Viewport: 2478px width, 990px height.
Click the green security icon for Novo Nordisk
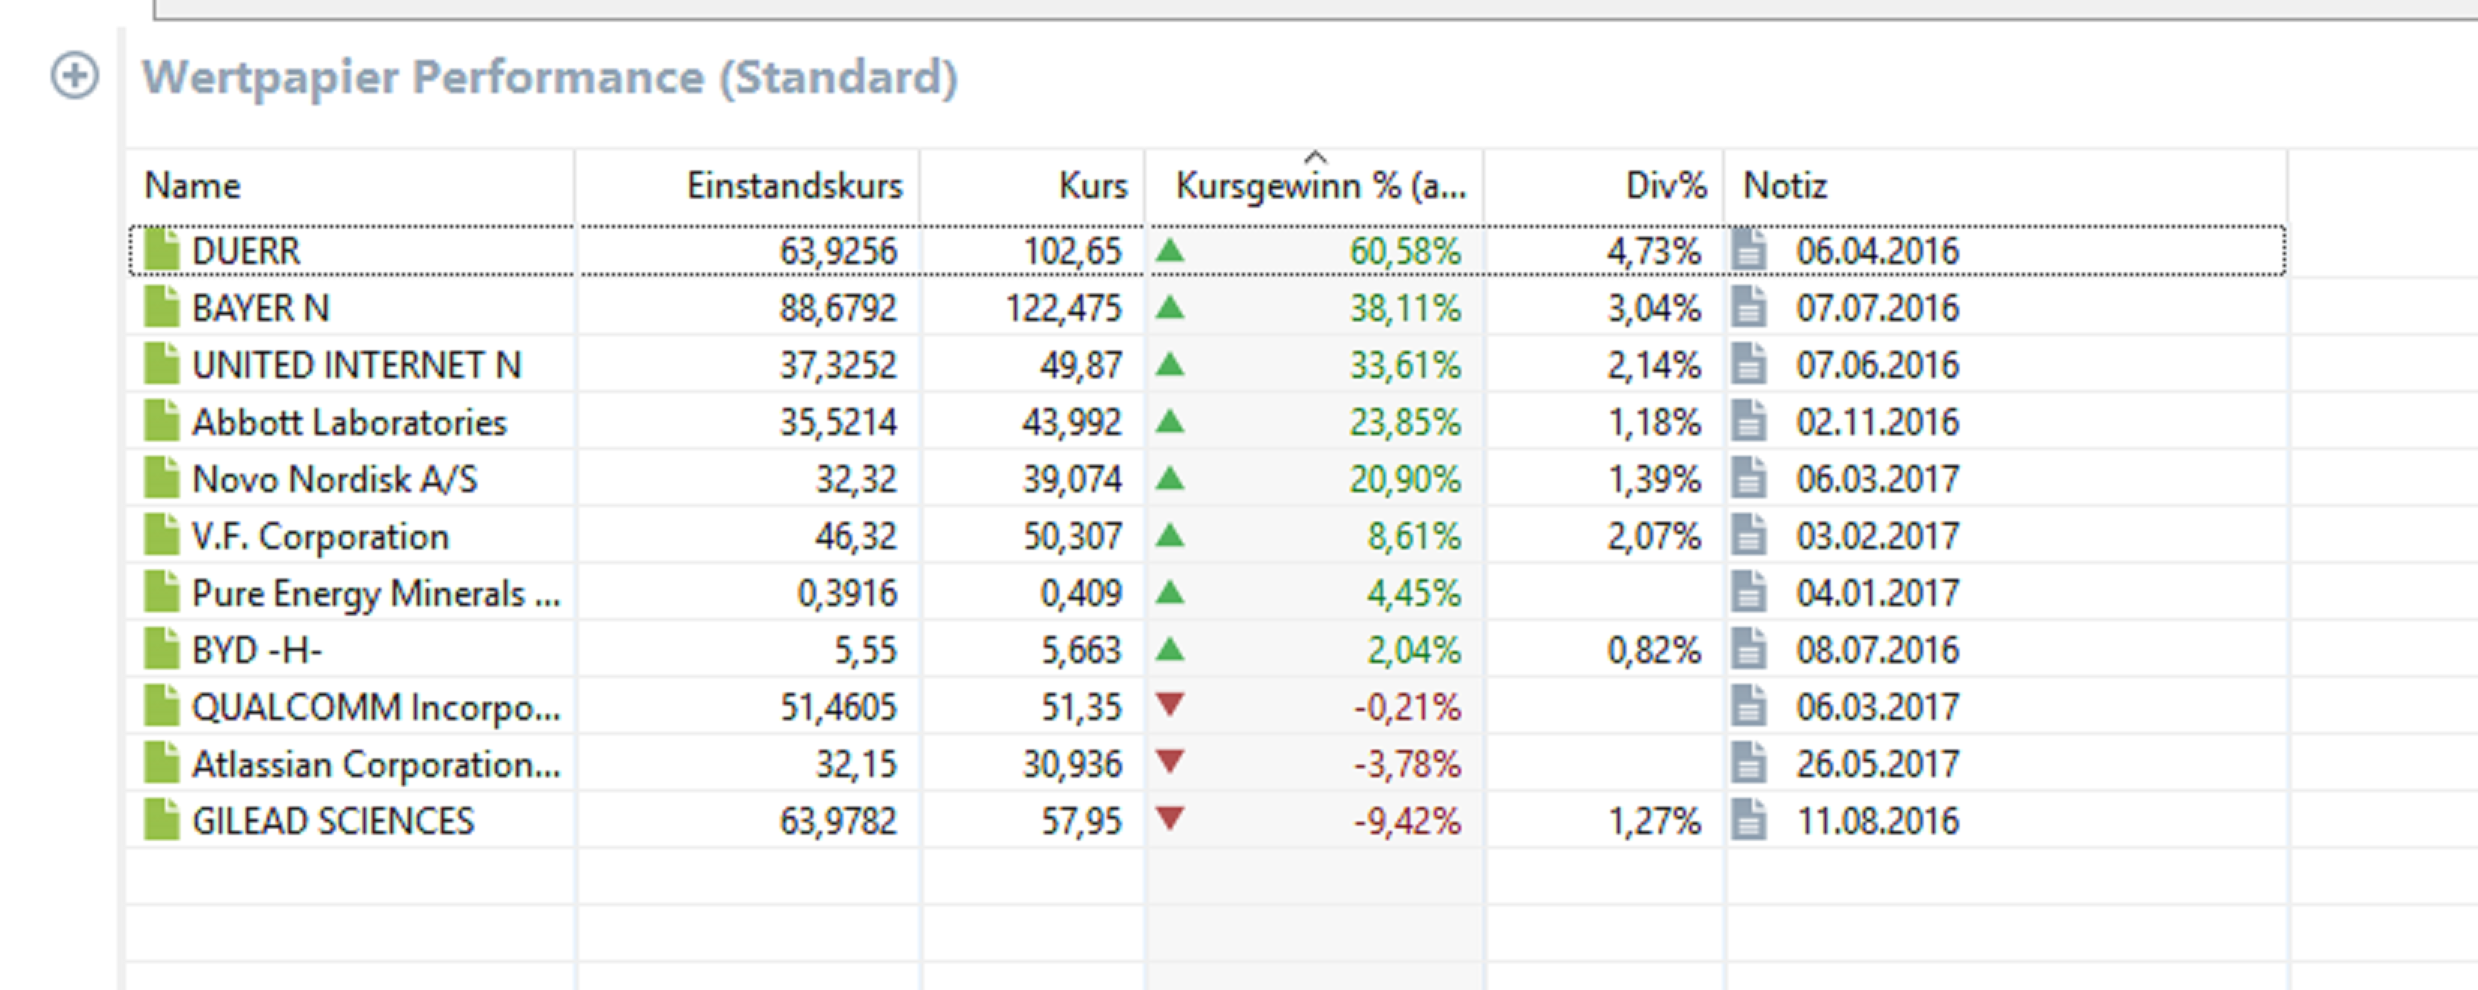point(161,478)
